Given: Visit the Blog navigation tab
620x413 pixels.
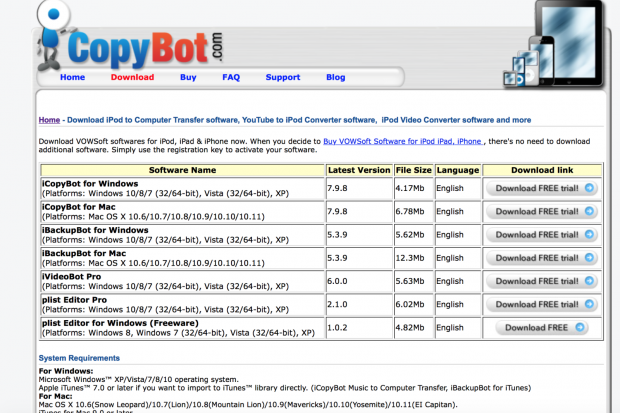Looking at the screenshot, I should coord(336,77).
